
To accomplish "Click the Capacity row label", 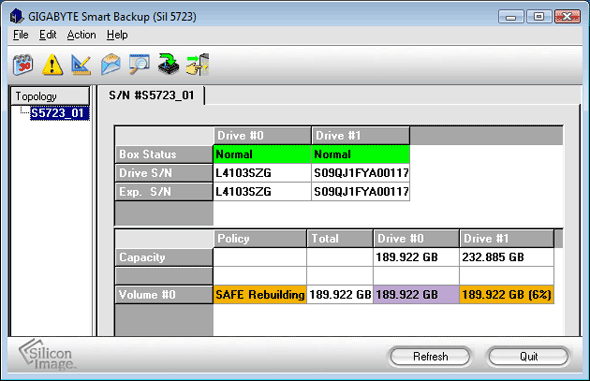I will pos(164,257).
